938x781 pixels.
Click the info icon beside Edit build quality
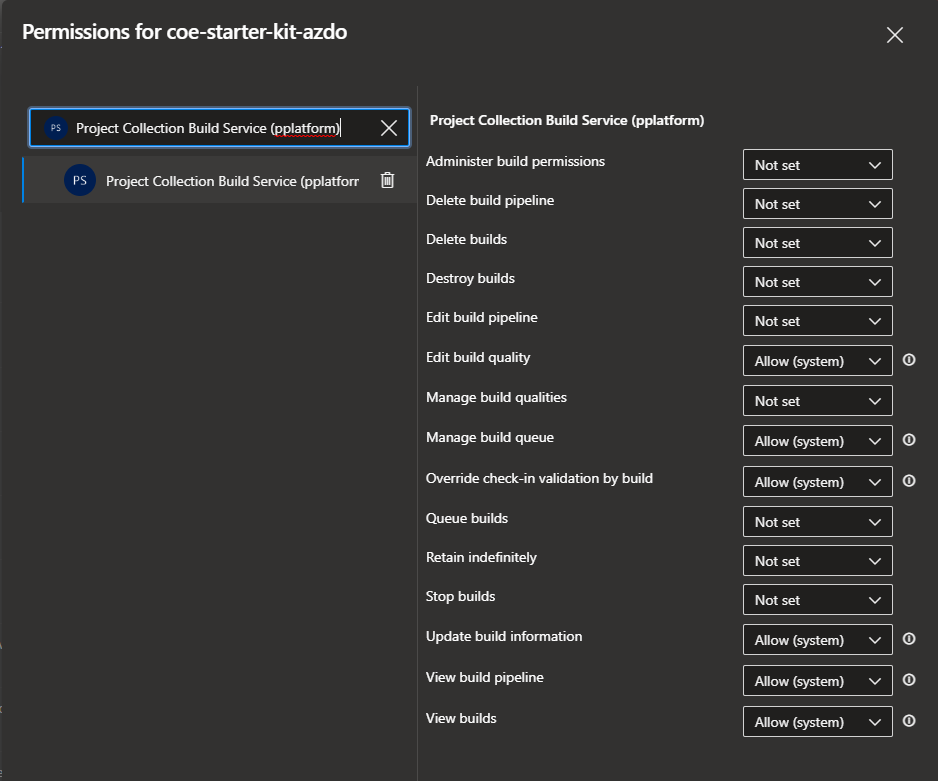click(x=909, y=360)
